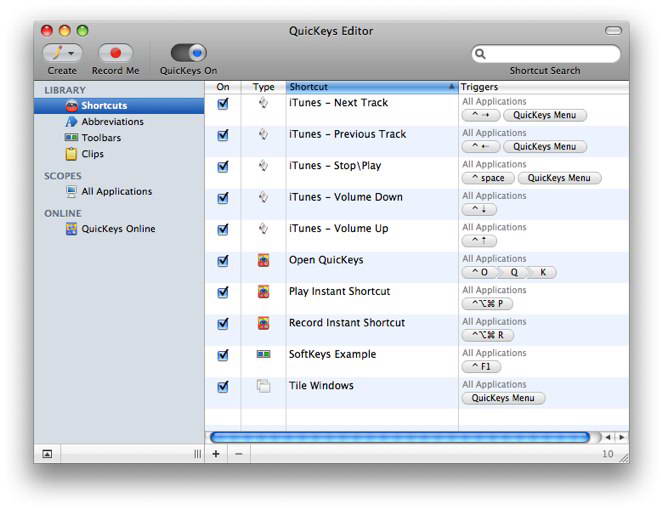Click the Clips clipboard icon
The height and width of the screenshot is (510, 663).
71,154
